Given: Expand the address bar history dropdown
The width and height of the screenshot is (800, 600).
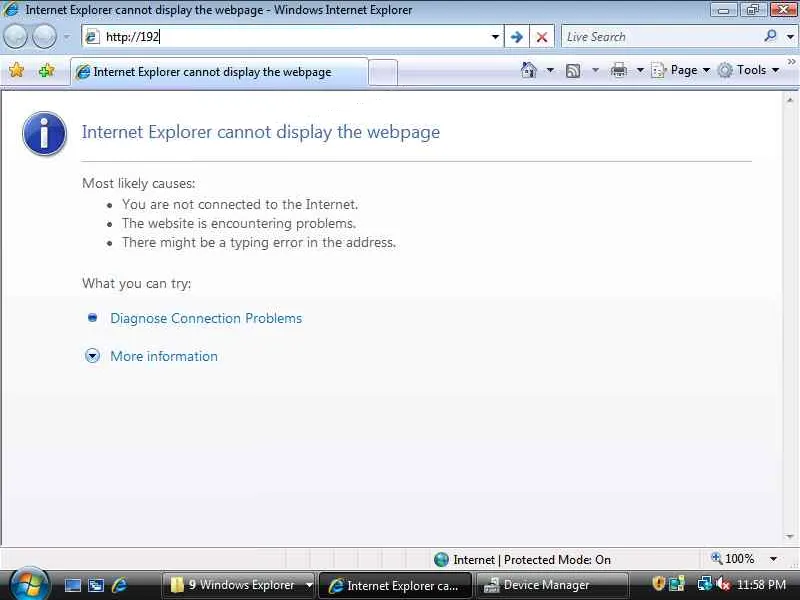Looking at the screenshot, I should (x=495, y=37).
